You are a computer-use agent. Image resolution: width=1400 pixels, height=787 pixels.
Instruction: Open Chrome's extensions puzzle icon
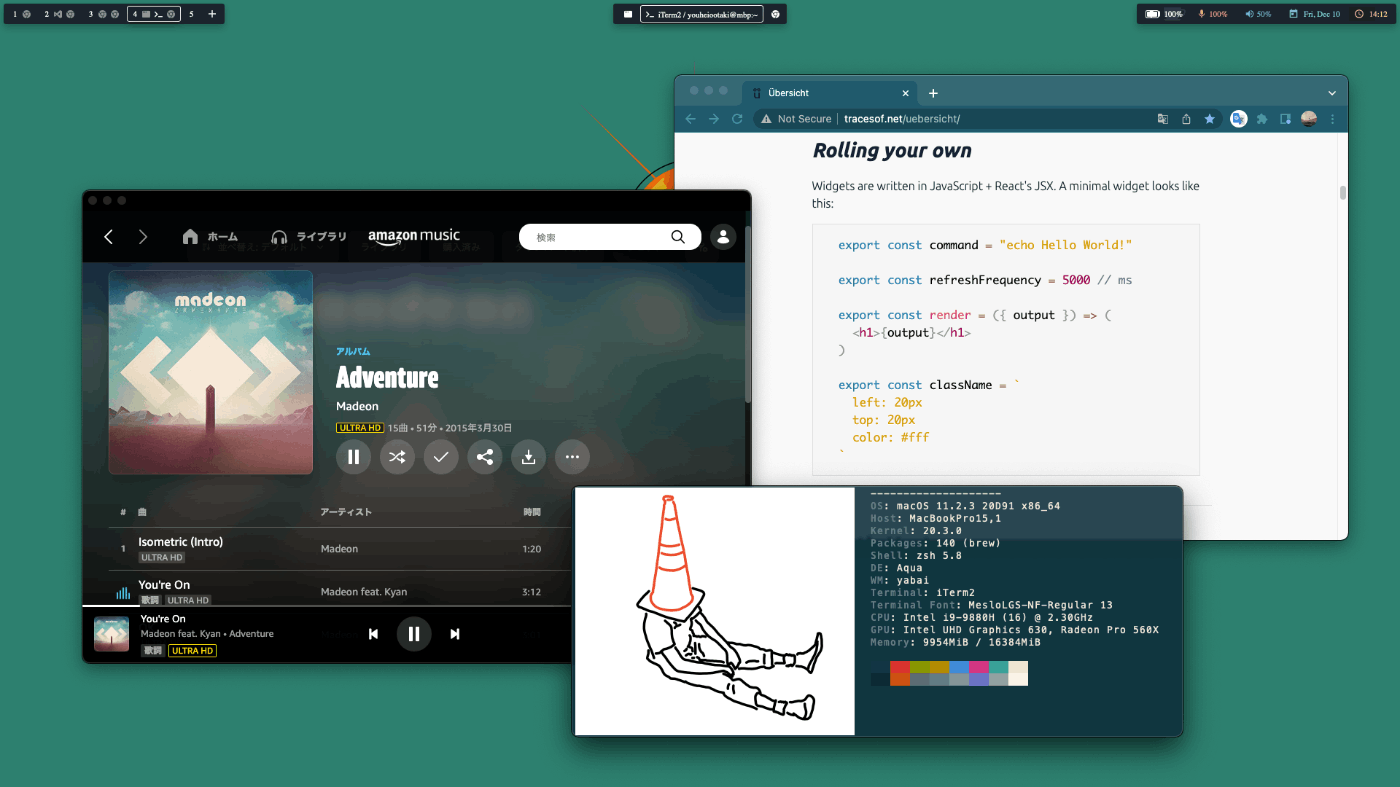click(1262, 119)
